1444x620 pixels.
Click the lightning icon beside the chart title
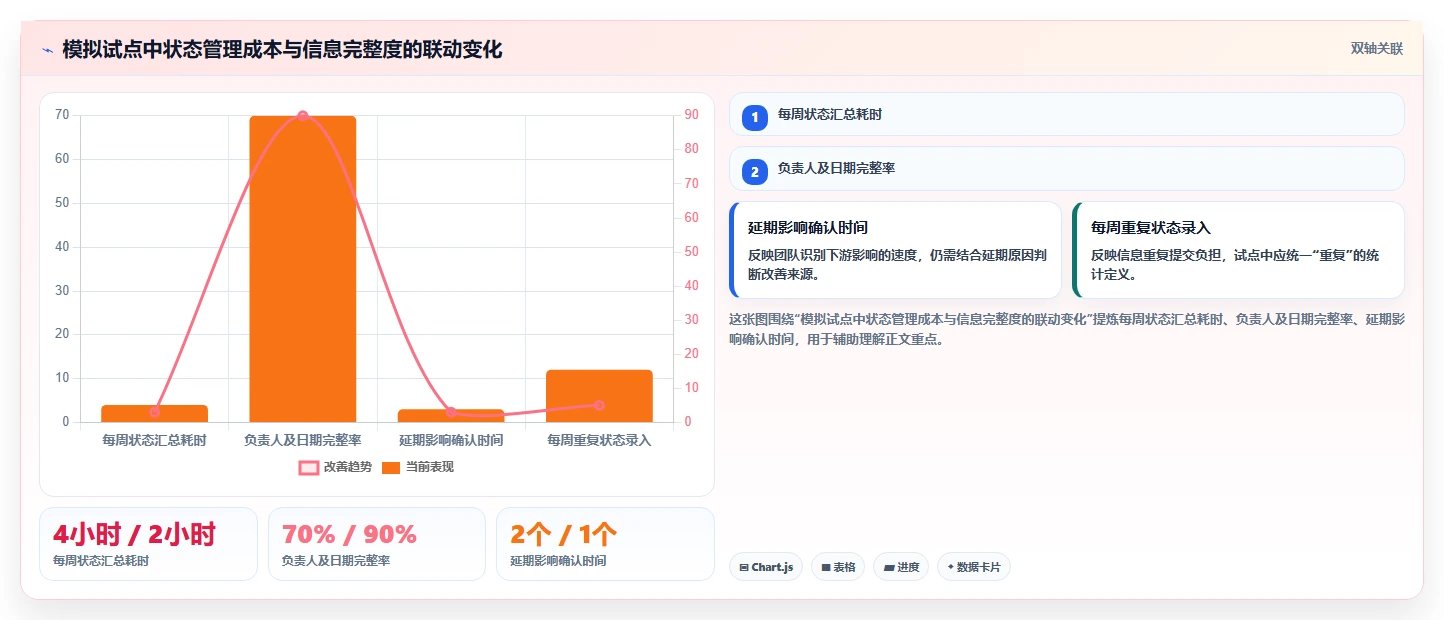47,50
